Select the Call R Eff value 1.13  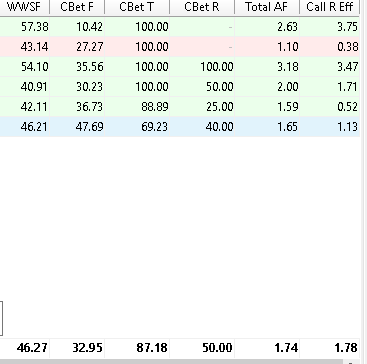(348, 127)
